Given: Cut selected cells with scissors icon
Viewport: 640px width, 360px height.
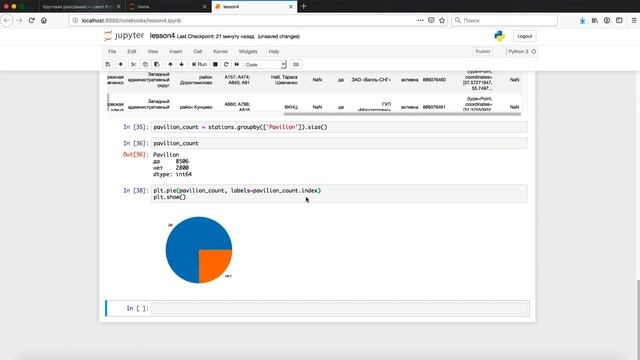Looking at the screenshot, I should click(133, 64).
